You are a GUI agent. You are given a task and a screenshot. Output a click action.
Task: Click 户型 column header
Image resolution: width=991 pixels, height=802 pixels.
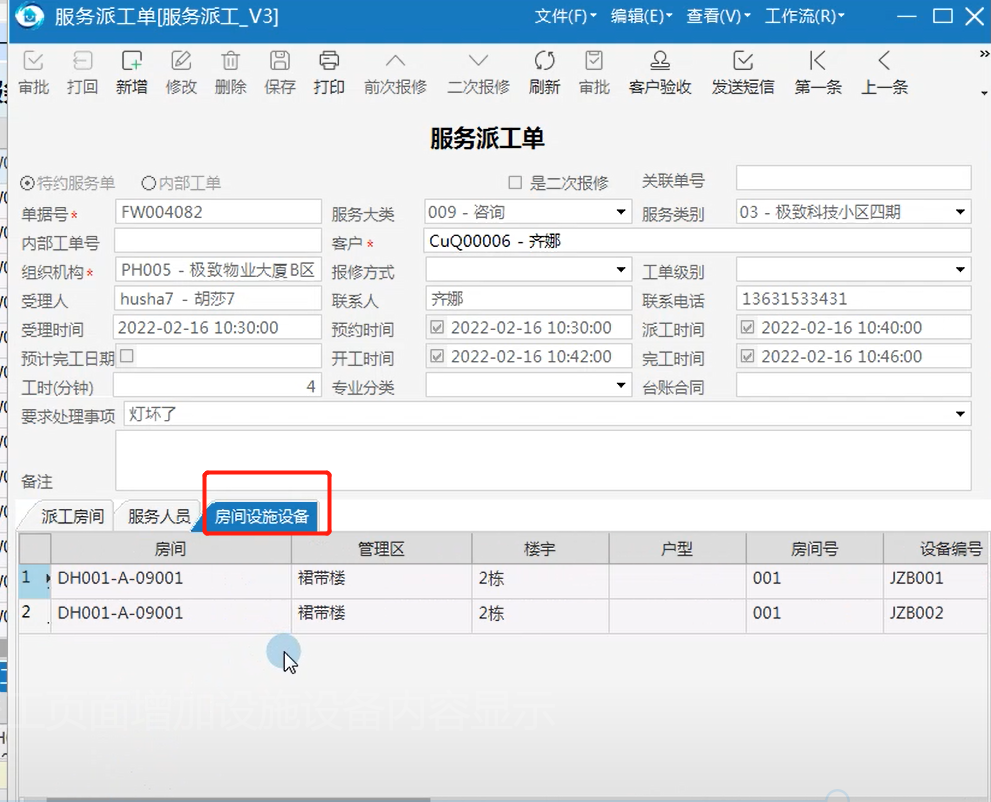pos(677,549)
